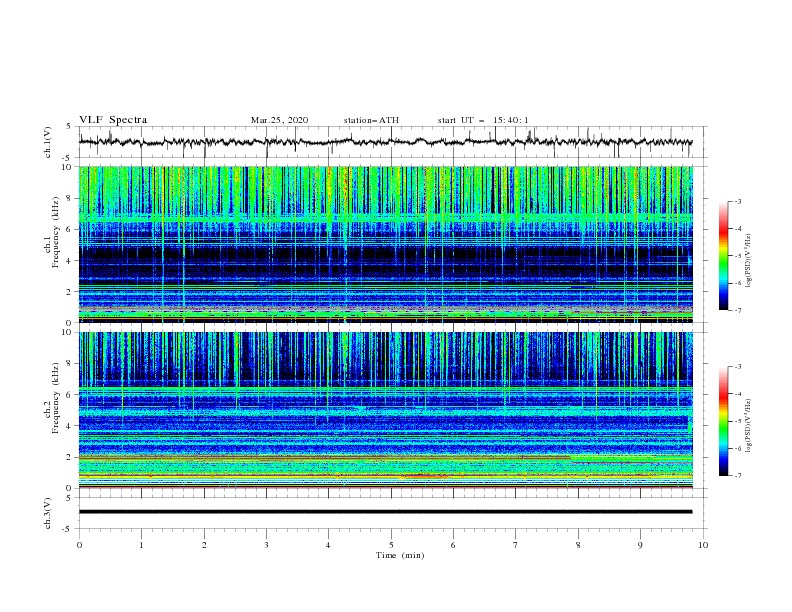Click the ch.3 black flat trace
792x612 pixels.
pyautogui.click(x=385, y=512)
